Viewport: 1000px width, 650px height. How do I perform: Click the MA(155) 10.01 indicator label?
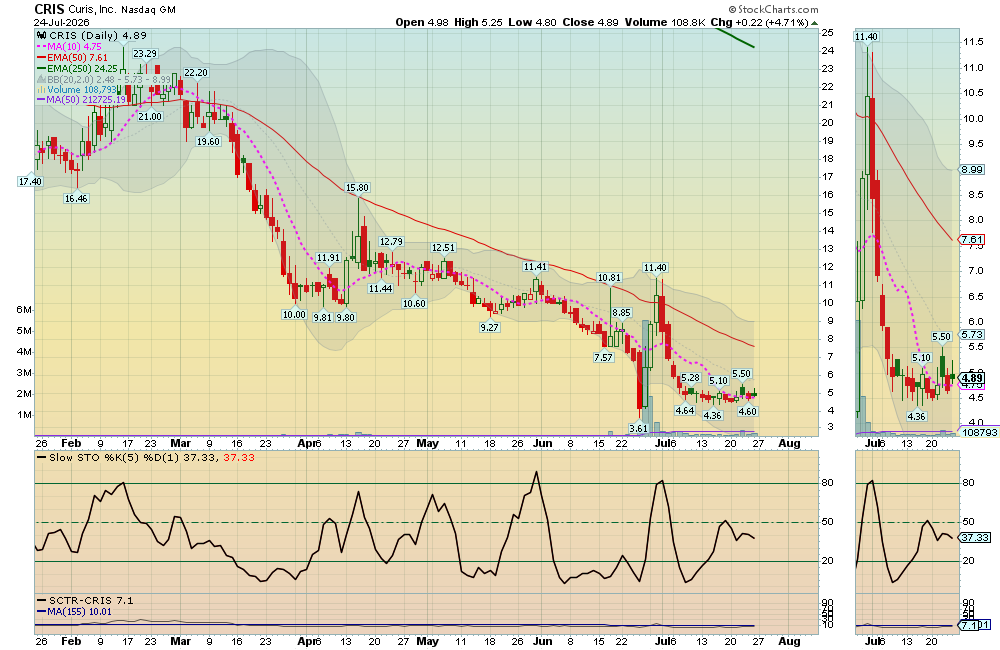point(74,611)
